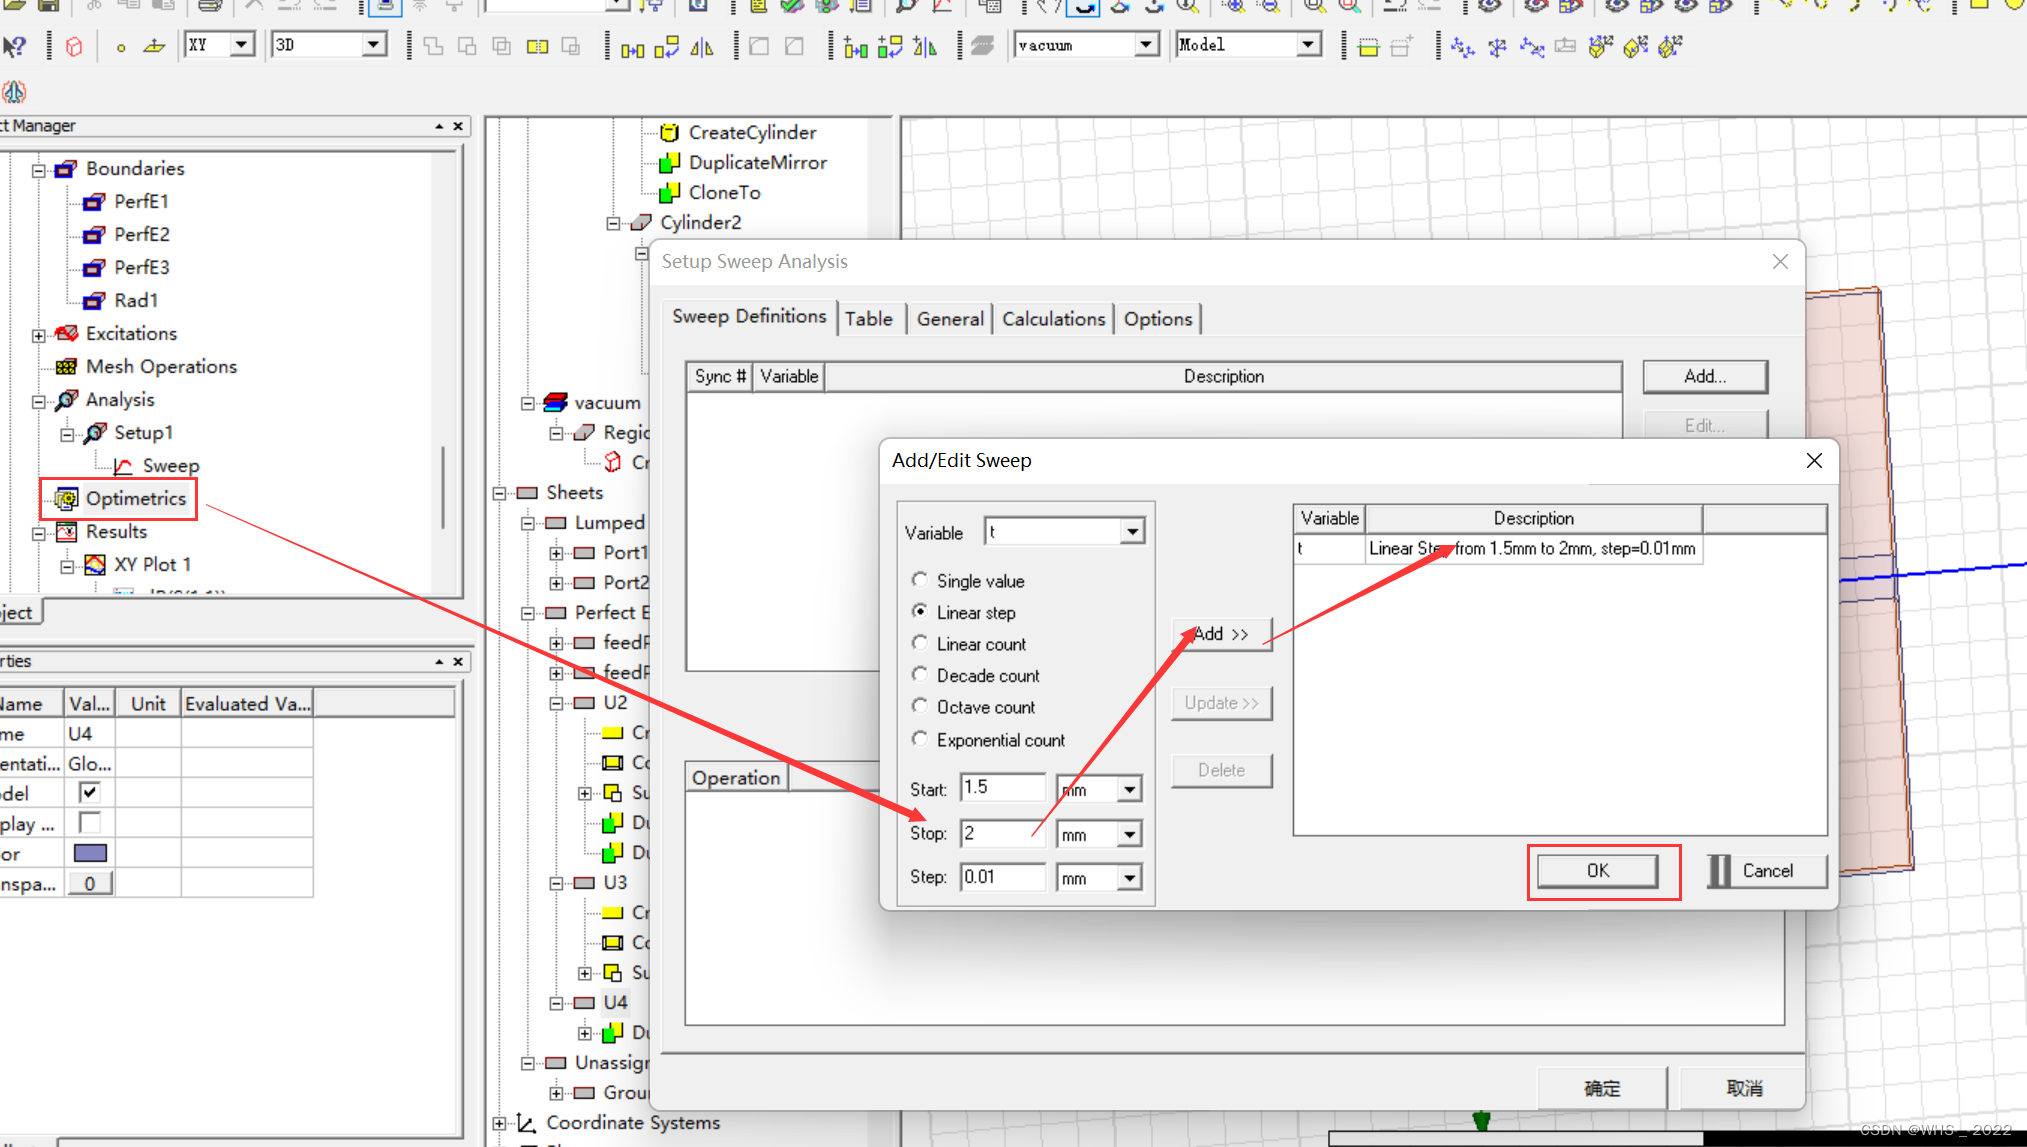Click the Duplicate around axis icon
2027x1147 pixels.
[x=889, y=46]
